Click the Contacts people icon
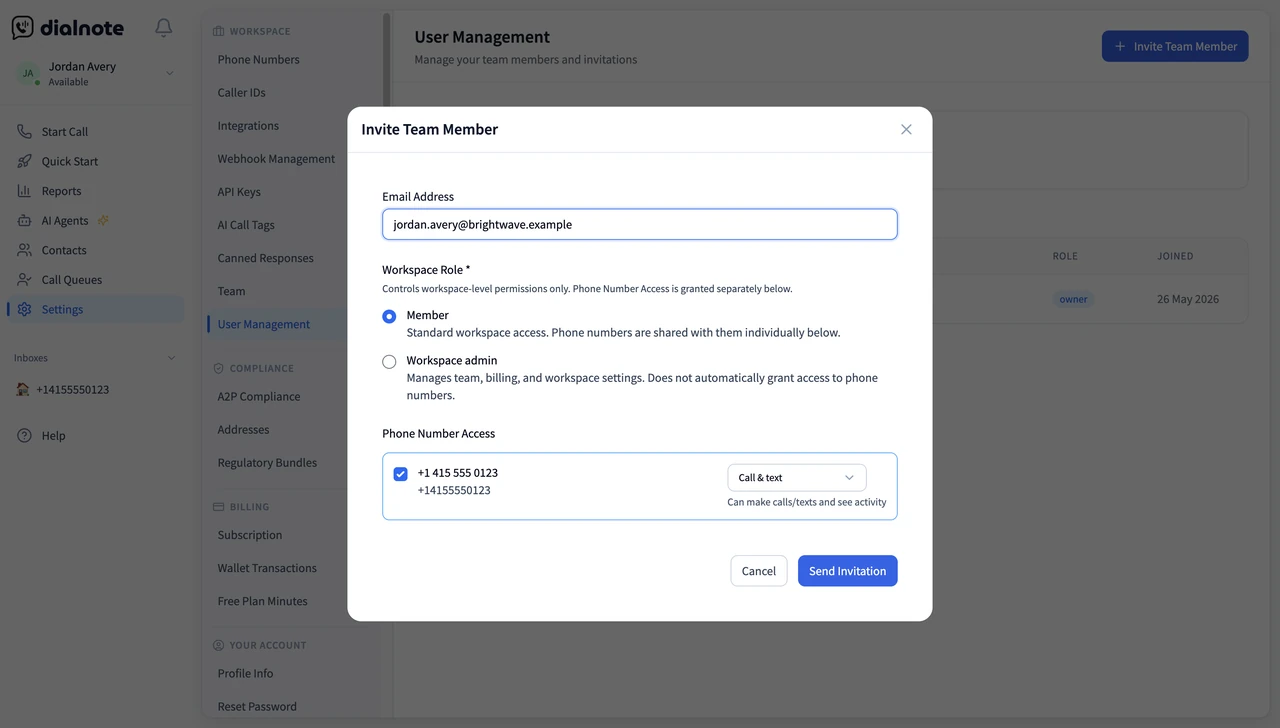1280x728 pixels. (24, 250)
